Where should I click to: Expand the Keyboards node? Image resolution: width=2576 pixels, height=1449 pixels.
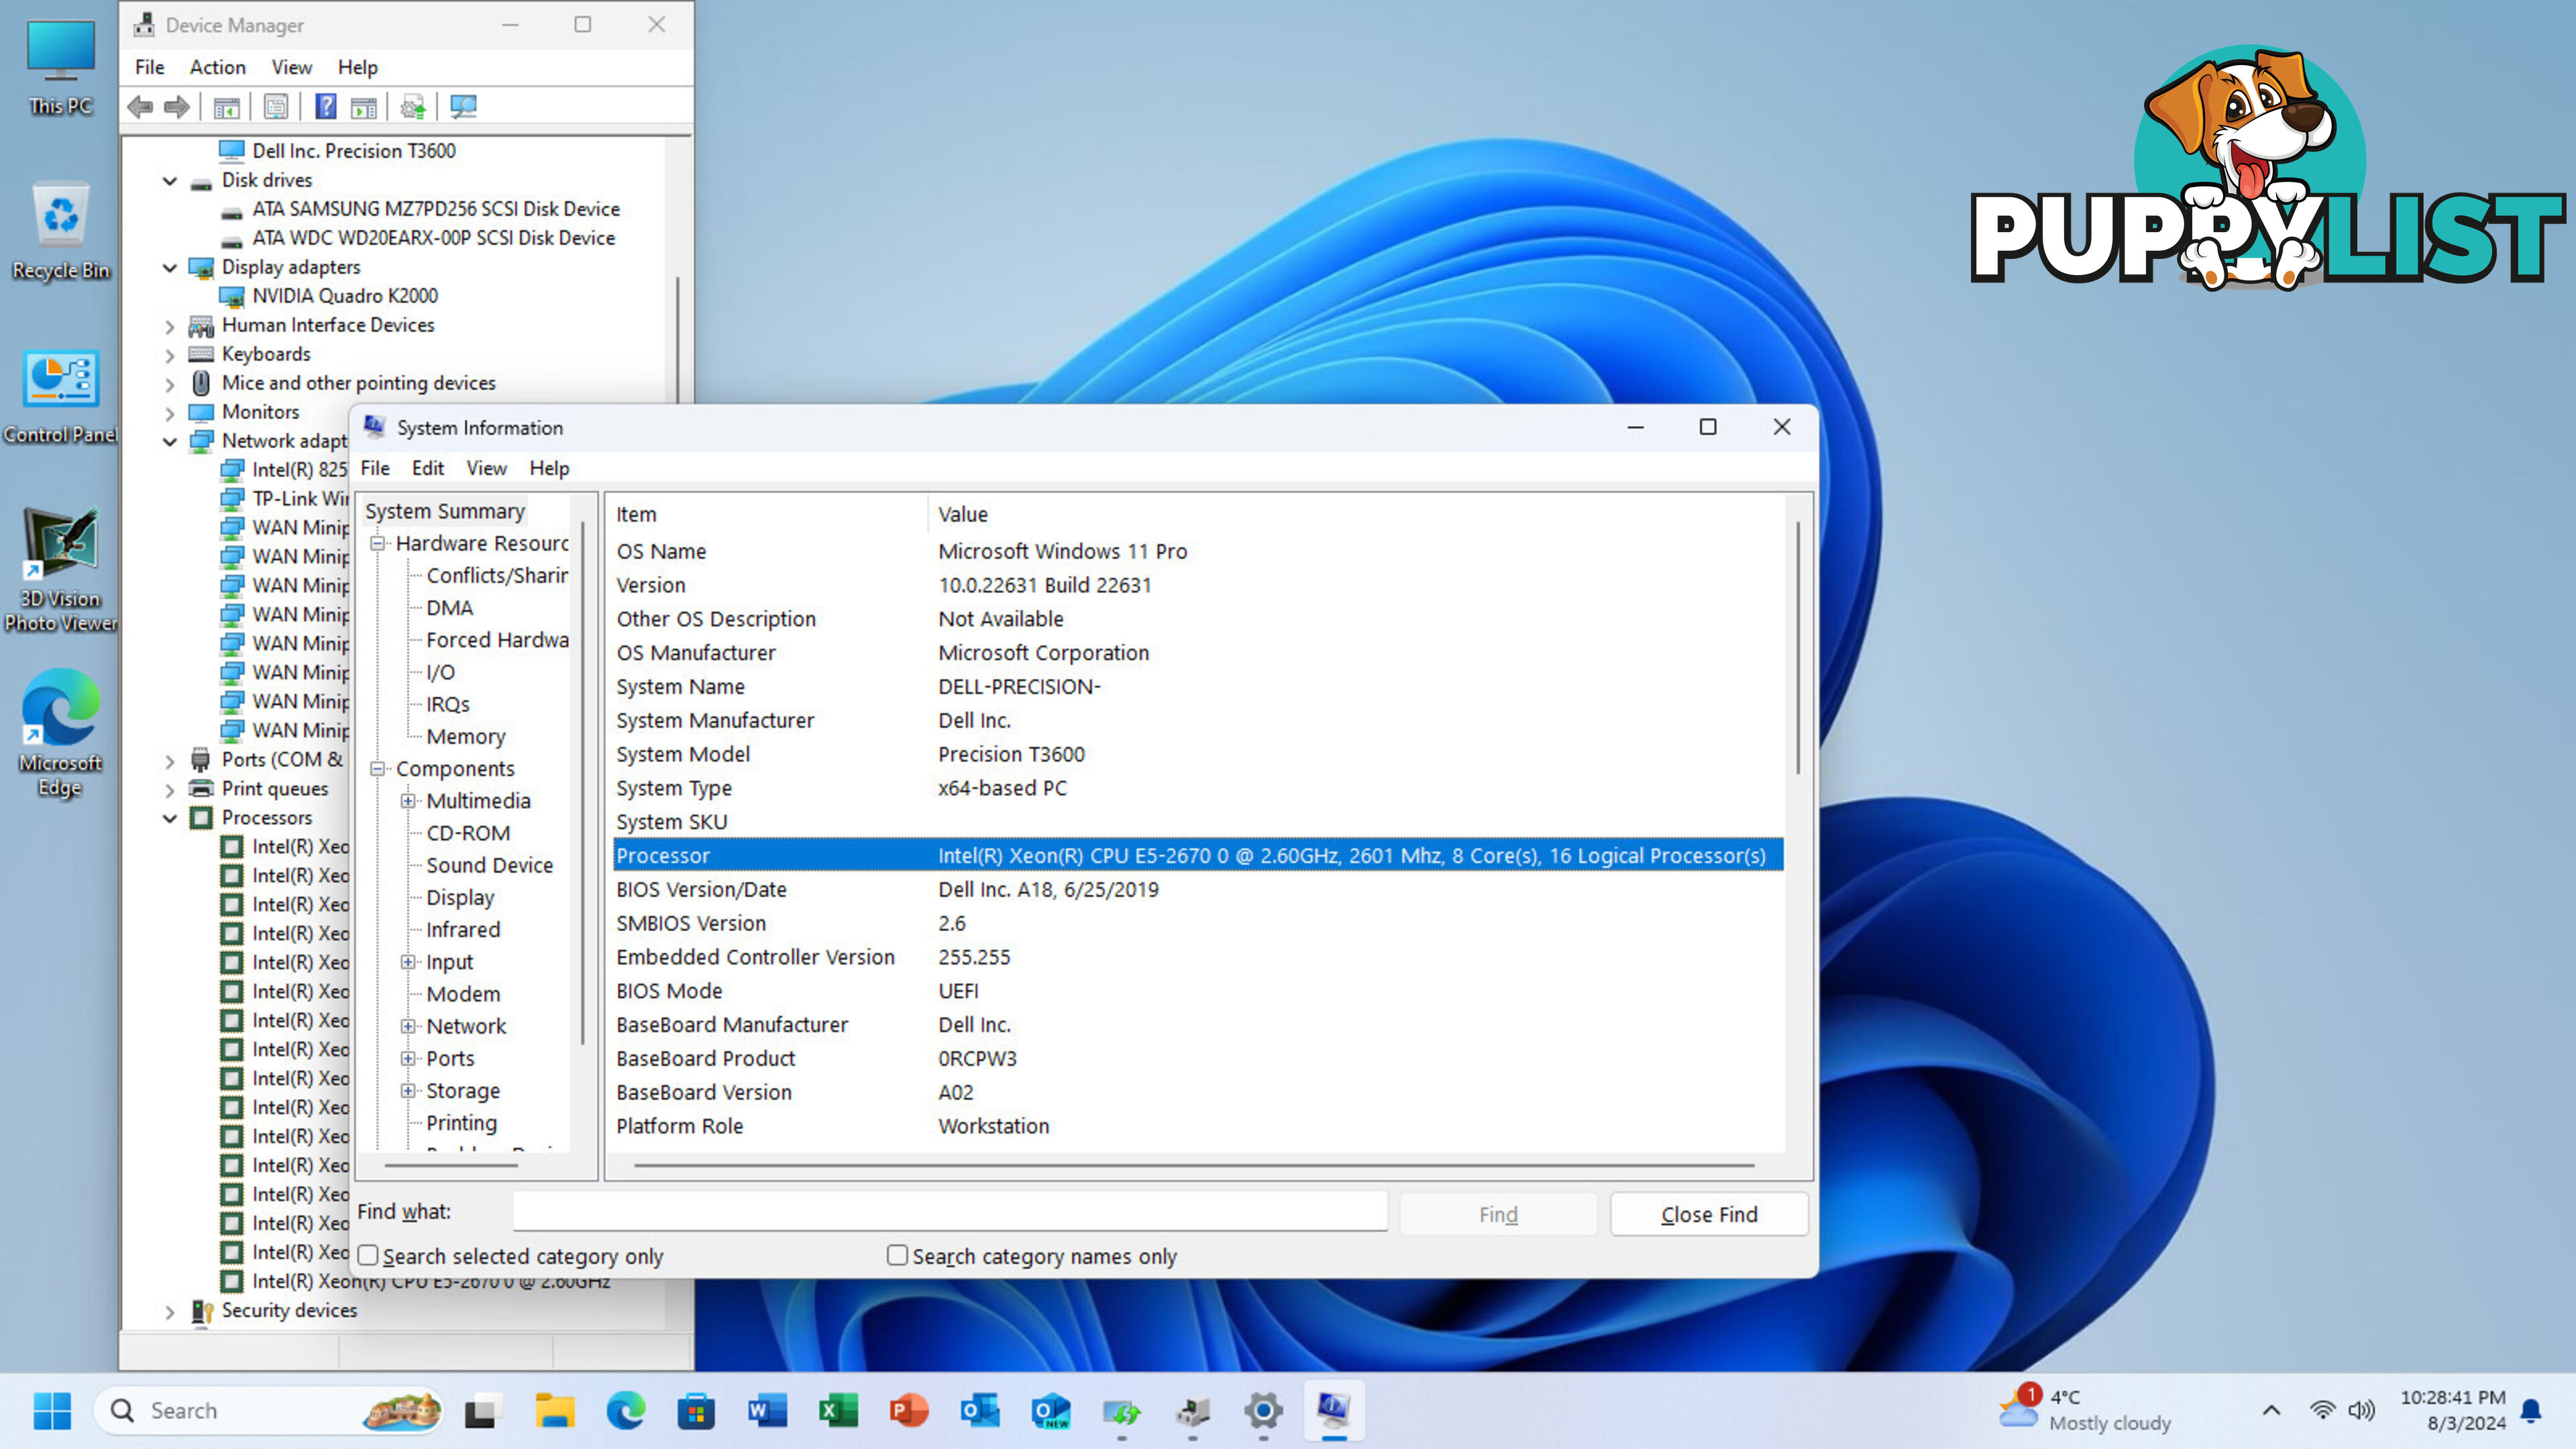170,355
